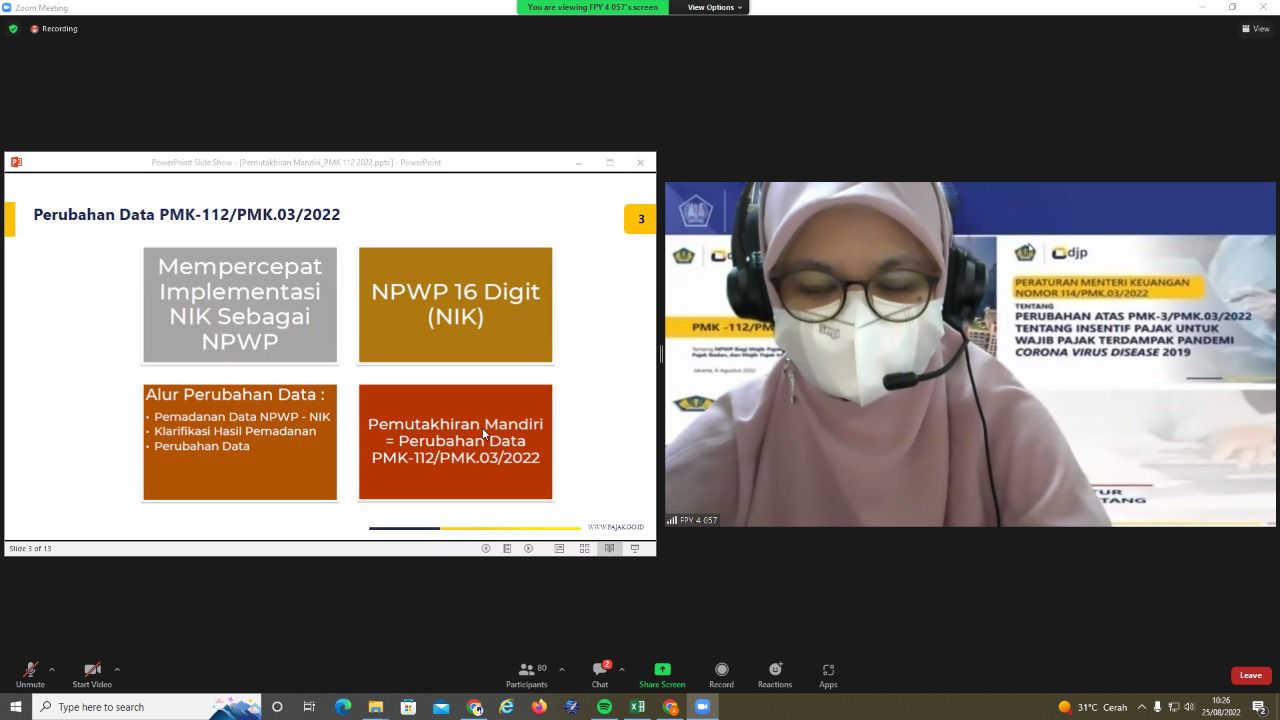Switch to Slide Sorter view in PowerPoint
Screen dimensions: 1280x720
pos(584,549)
